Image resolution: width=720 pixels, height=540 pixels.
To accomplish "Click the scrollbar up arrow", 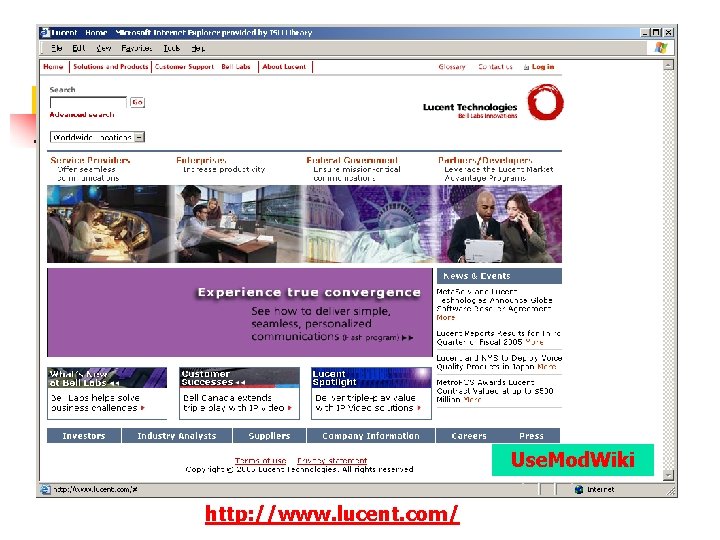I will (669, 65).
